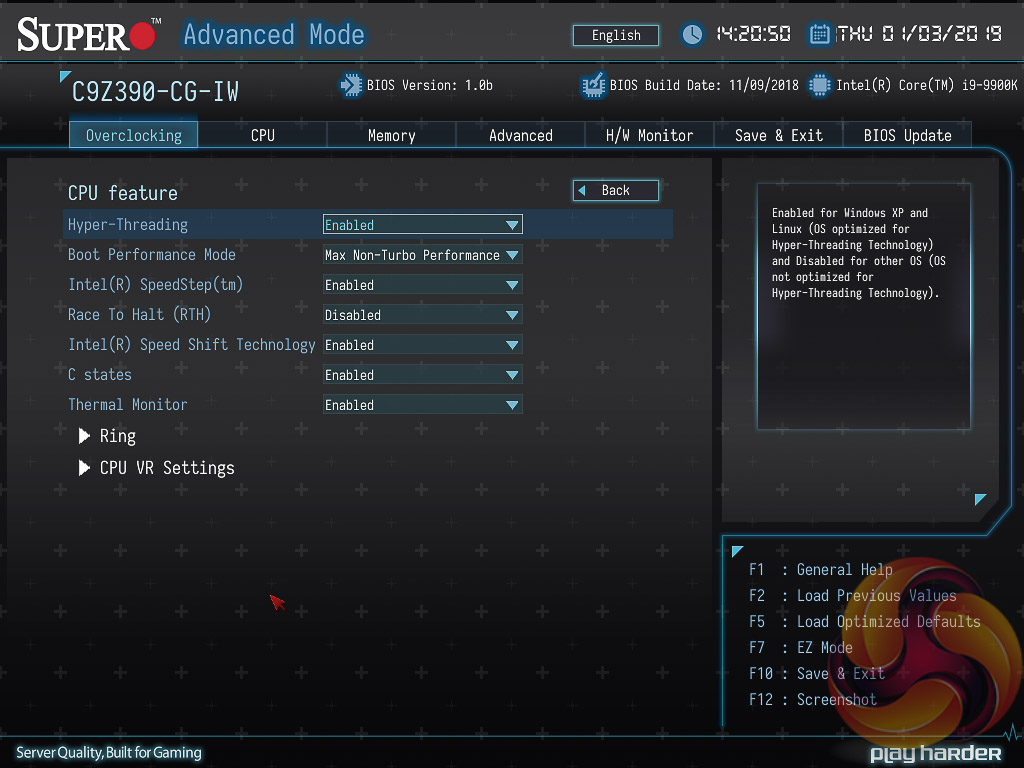Open the C states dropdown

(422, 375)
